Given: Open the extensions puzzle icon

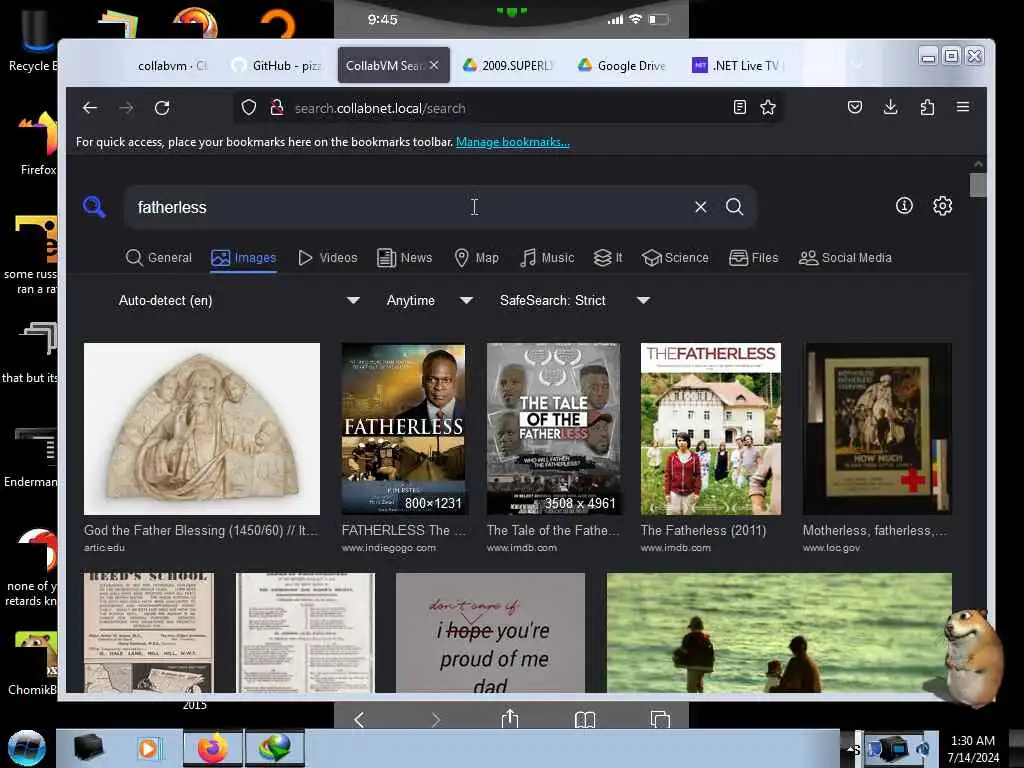Looking at the screenshot, I should tap(927, 107).
